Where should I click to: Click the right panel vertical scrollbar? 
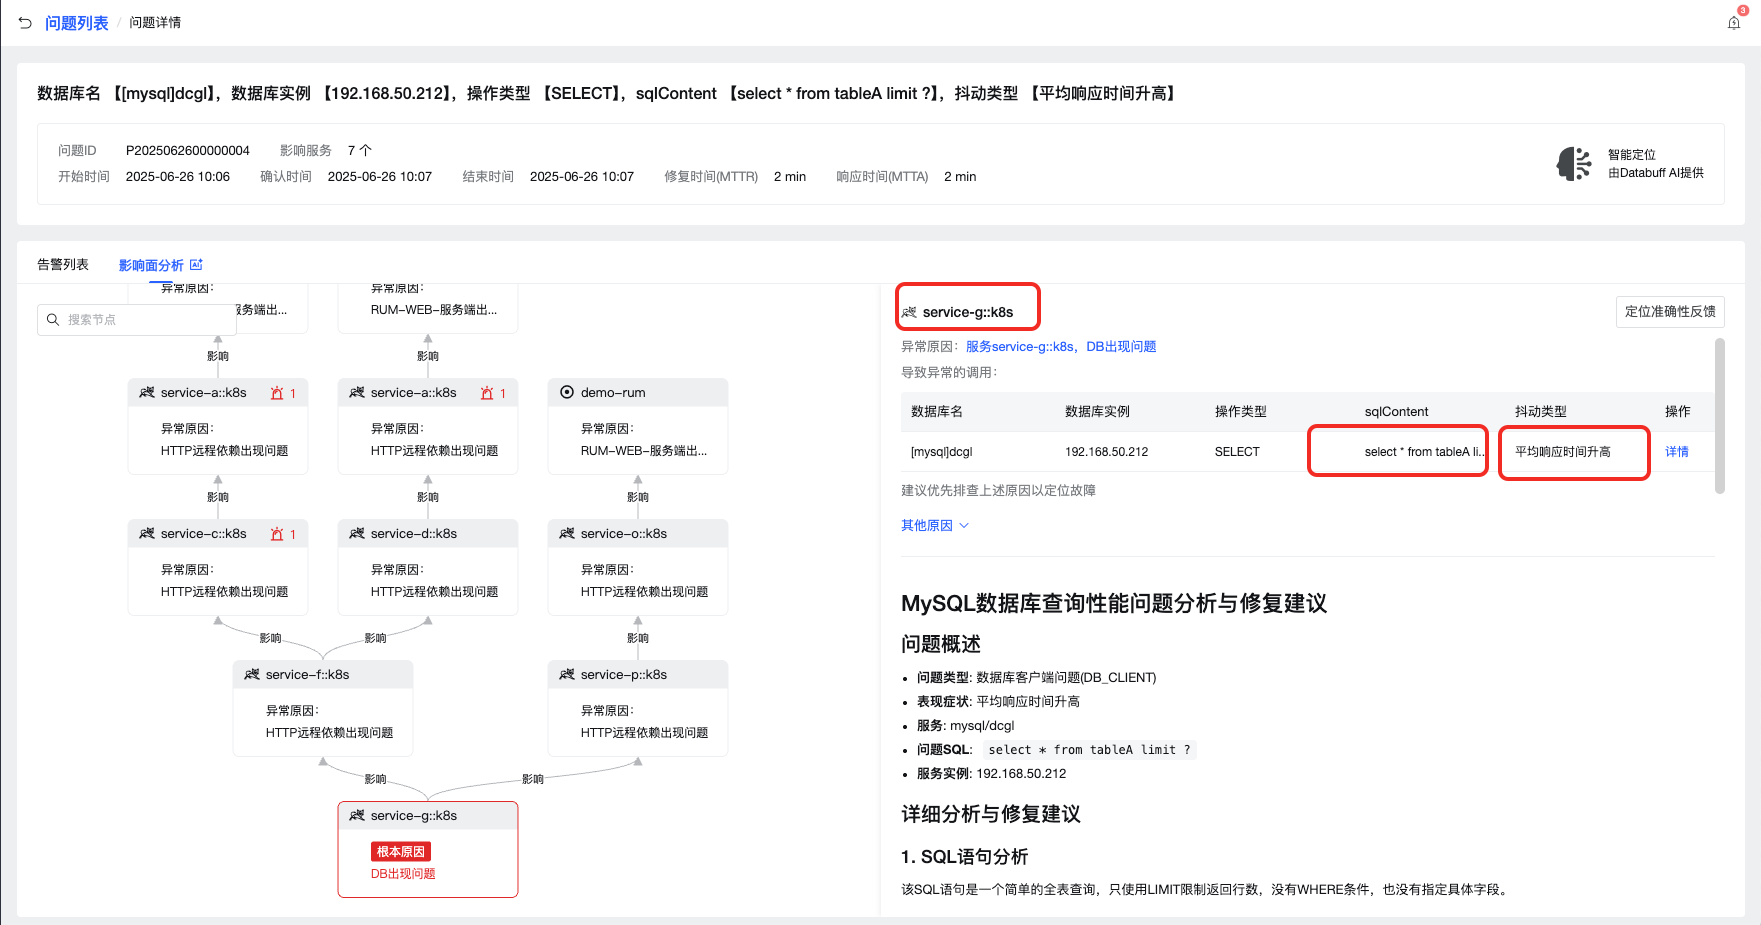[x=1720, y=416]
